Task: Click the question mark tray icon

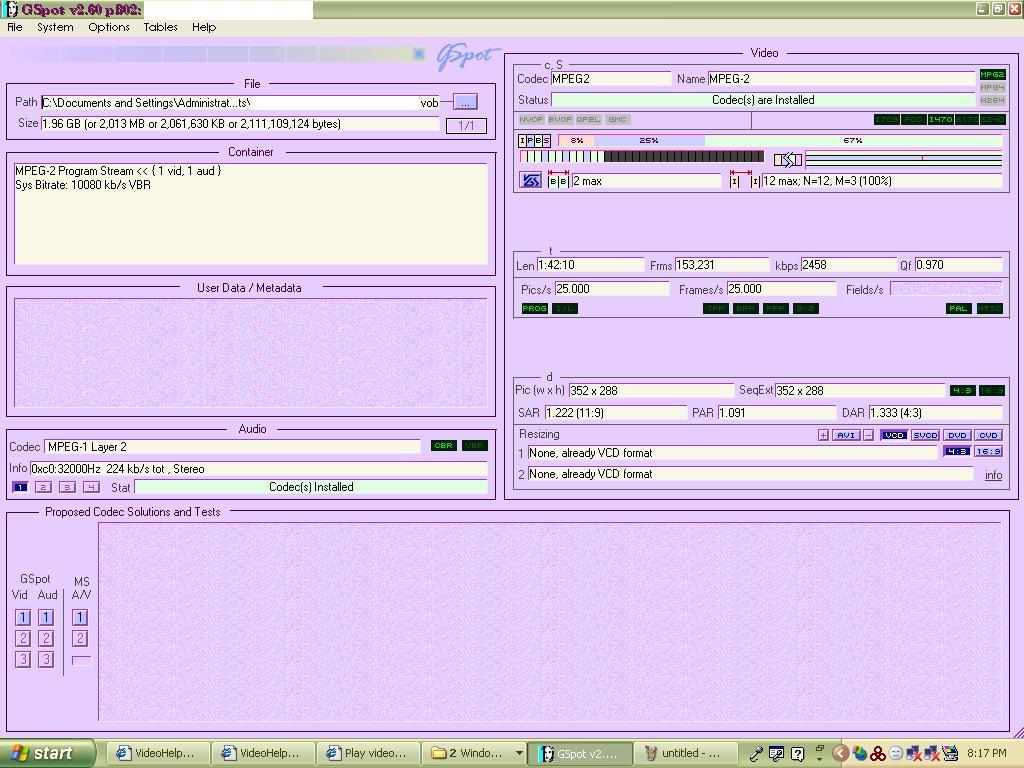Action: [x=797, y=754]
